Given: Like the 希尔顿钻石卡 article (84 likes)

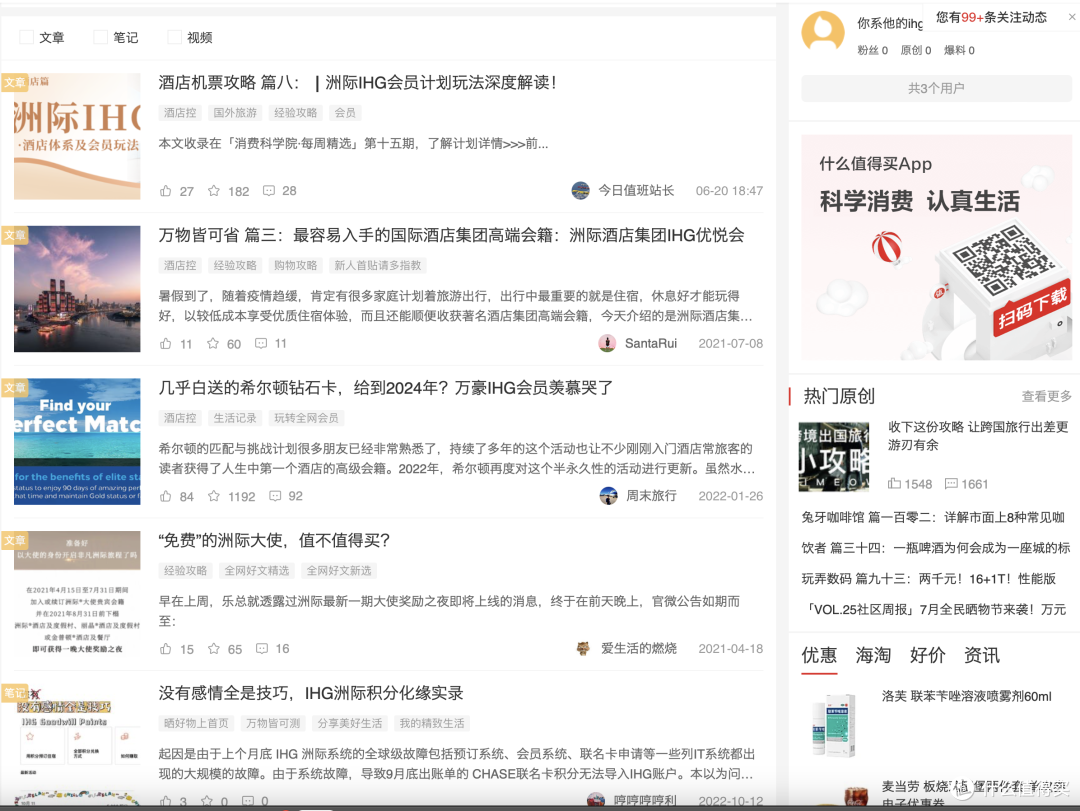Looking at the screenshot, I should point(166,496).
